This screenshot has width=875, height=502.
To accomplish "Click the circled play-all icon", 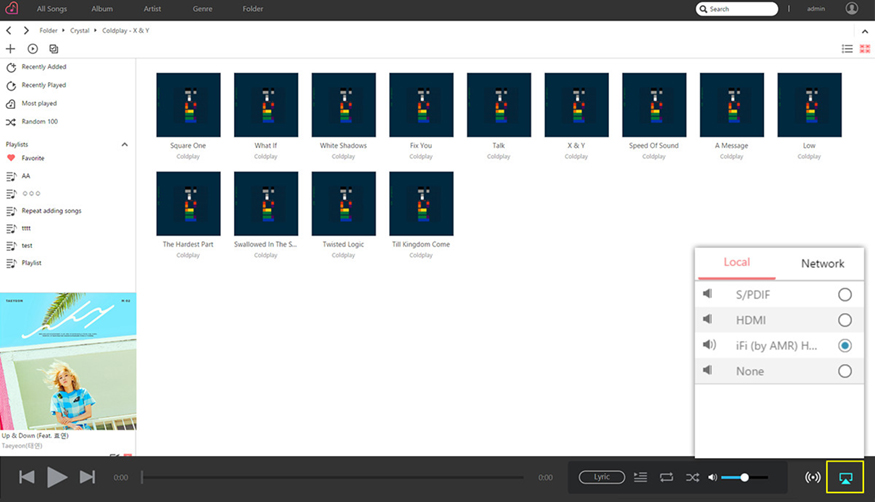I will (32, 49).
